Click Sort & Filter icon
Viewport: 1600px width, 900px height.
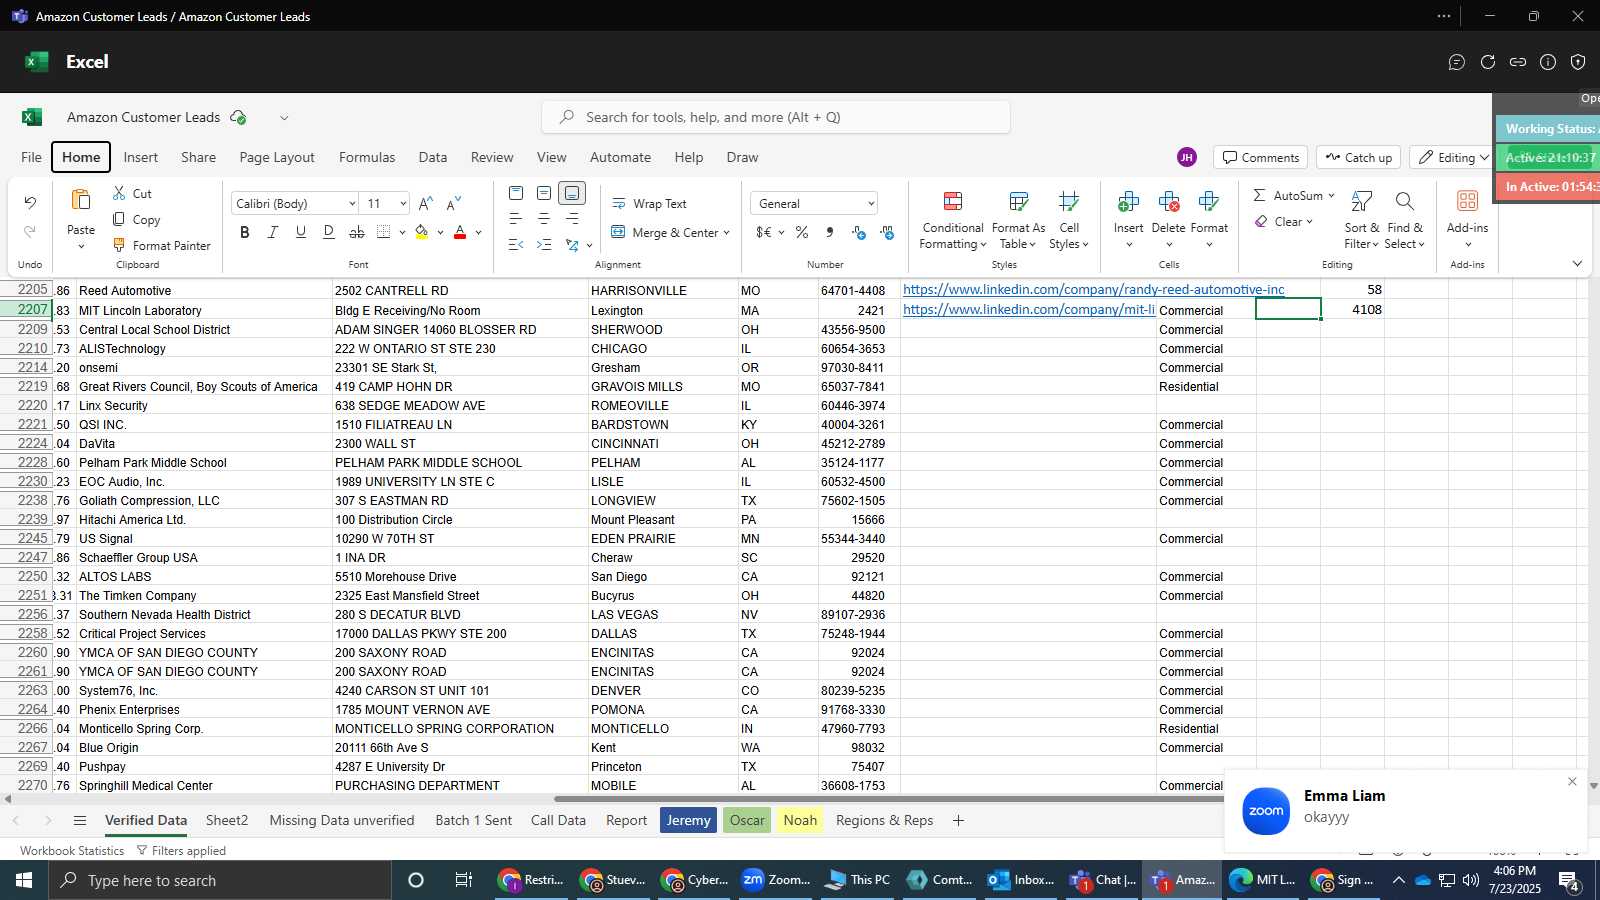click(1361, 202)
